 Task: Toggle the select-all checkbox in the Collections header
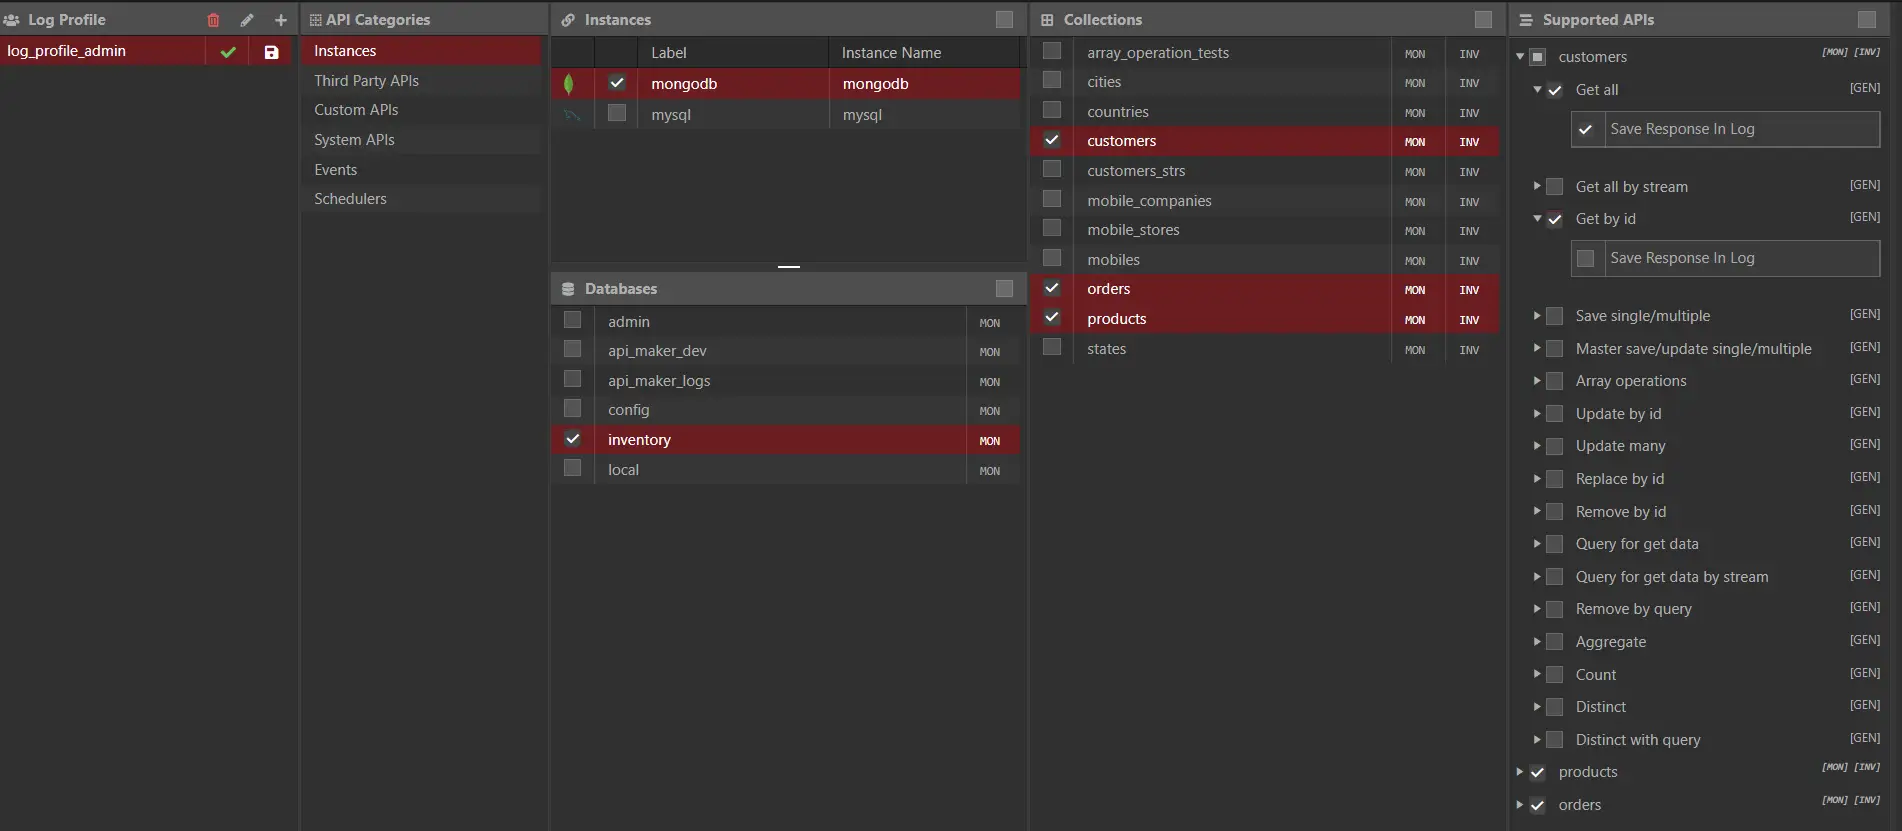click(x=1484, y=20)
